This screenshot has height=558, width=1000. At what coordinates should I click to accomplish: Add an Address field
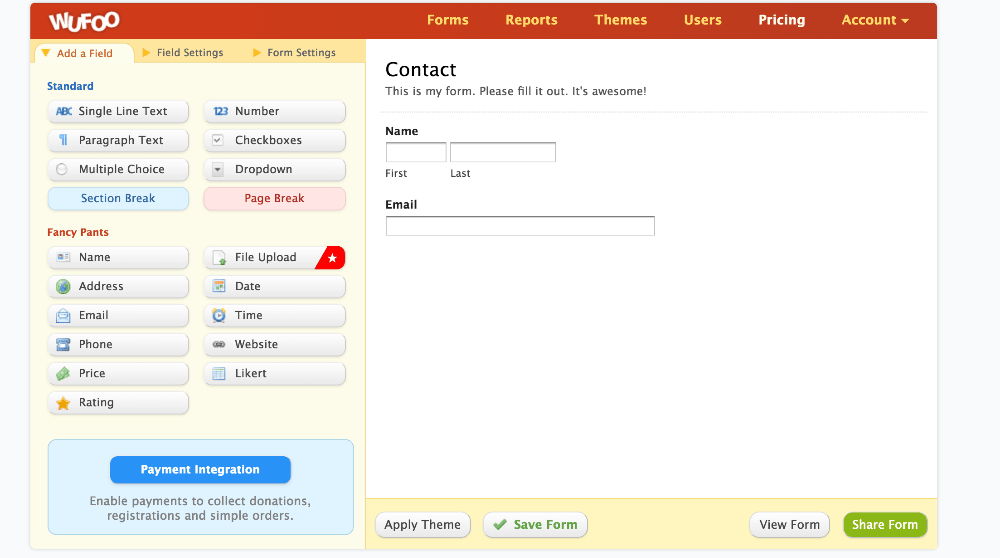tap(118, 286)
